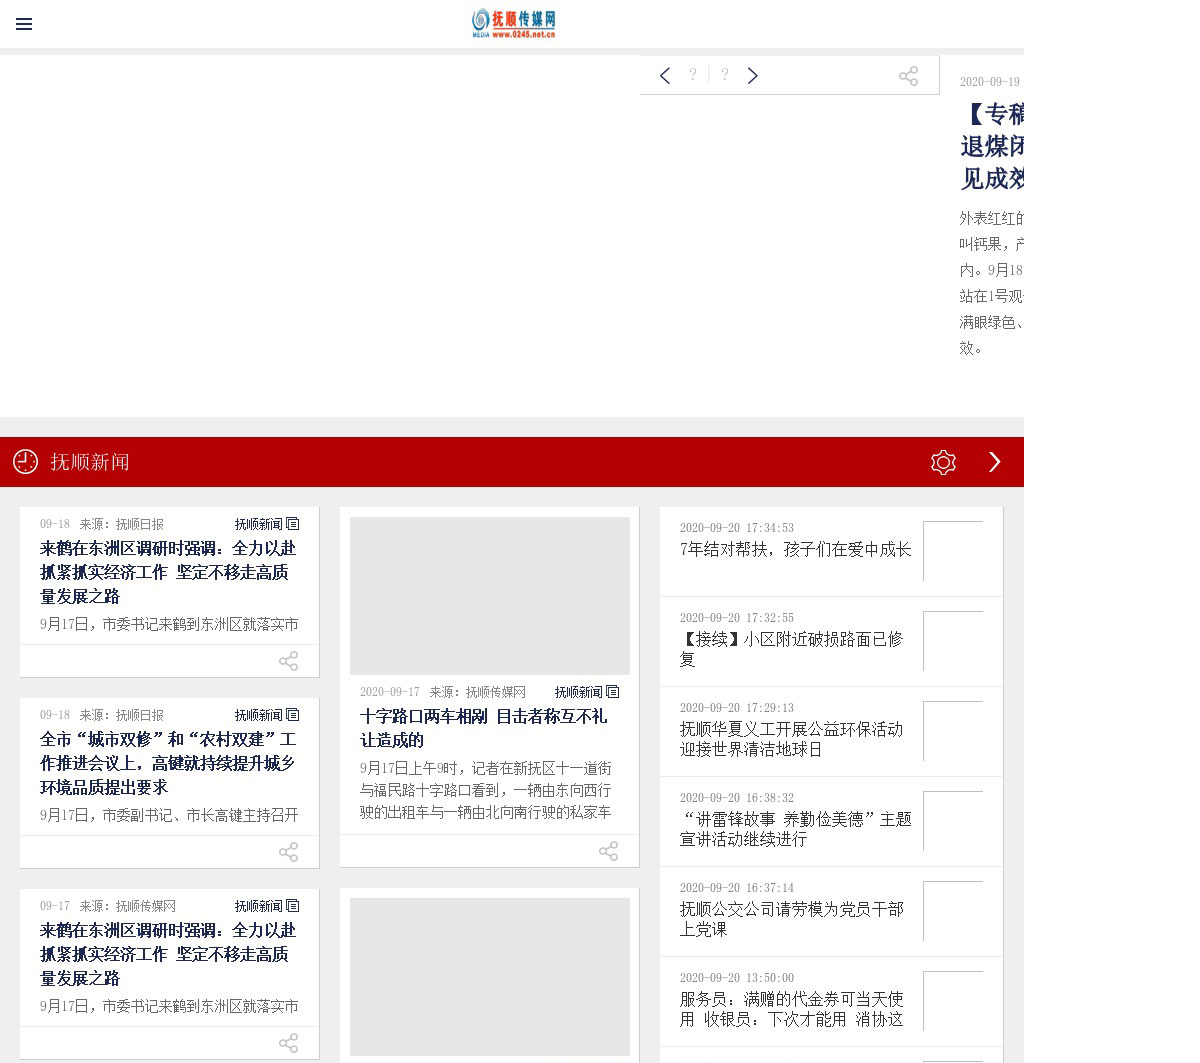Click the share icon in slider bar
Image resolution: width=1200 pixels, height=1063 pixels.
click(908, 76)
